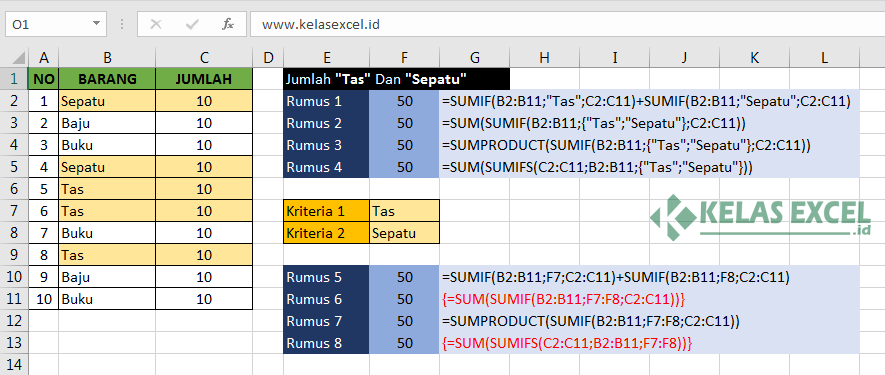Select Rumus 1 result cell 50

click(x=404, y=101)
